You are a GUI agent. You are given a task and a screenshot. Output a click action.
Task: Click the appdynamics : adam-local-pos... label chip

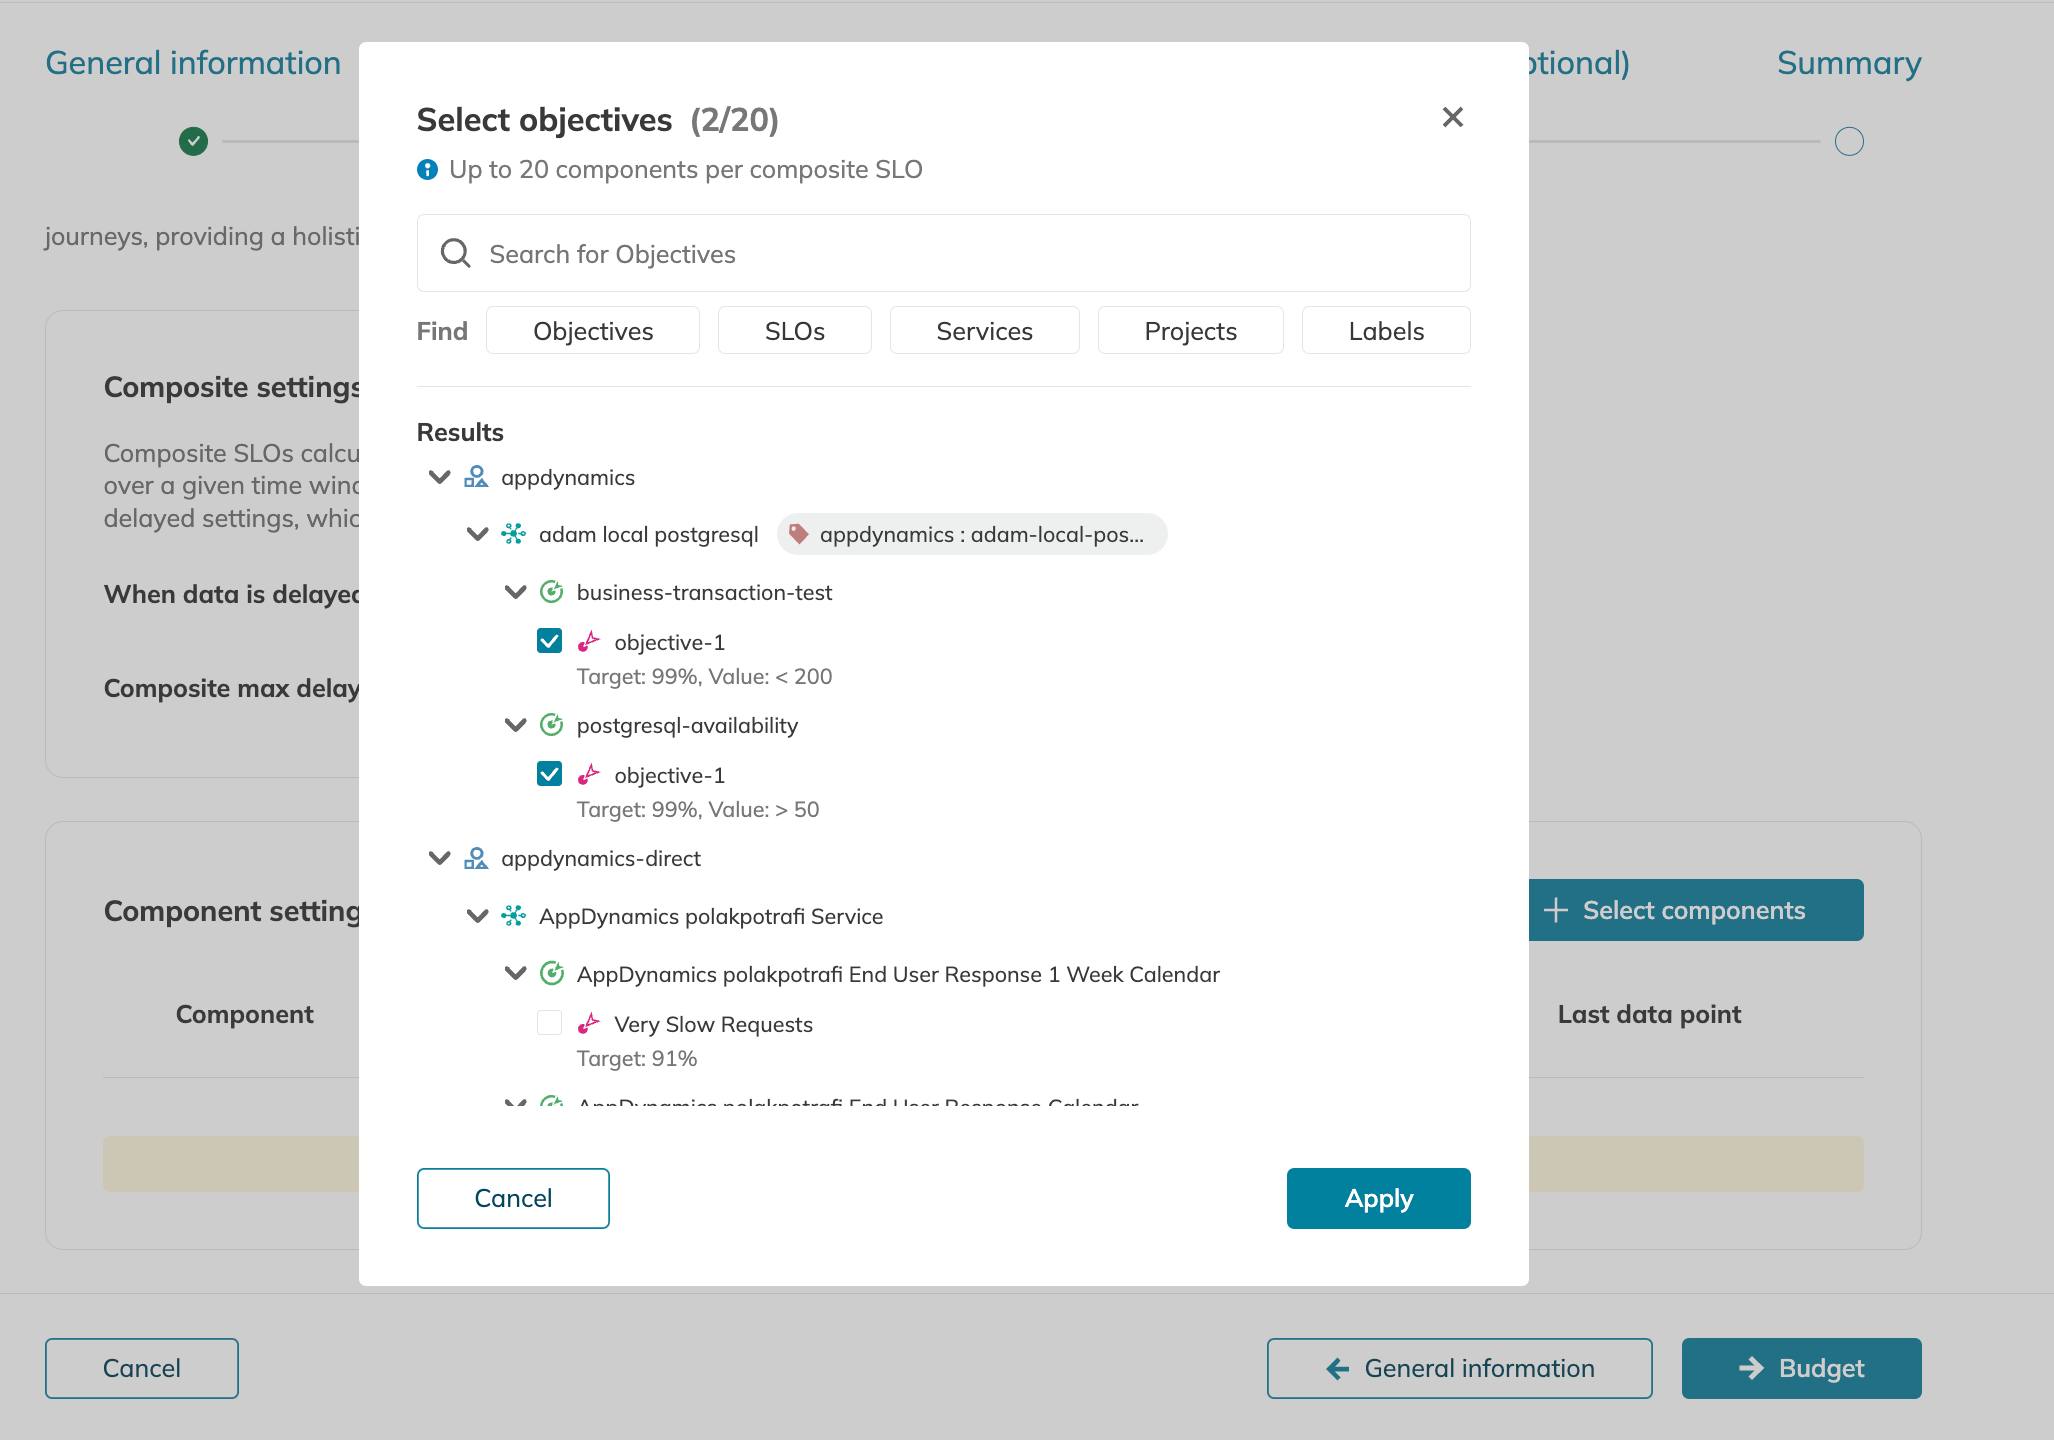coord(972,534)
